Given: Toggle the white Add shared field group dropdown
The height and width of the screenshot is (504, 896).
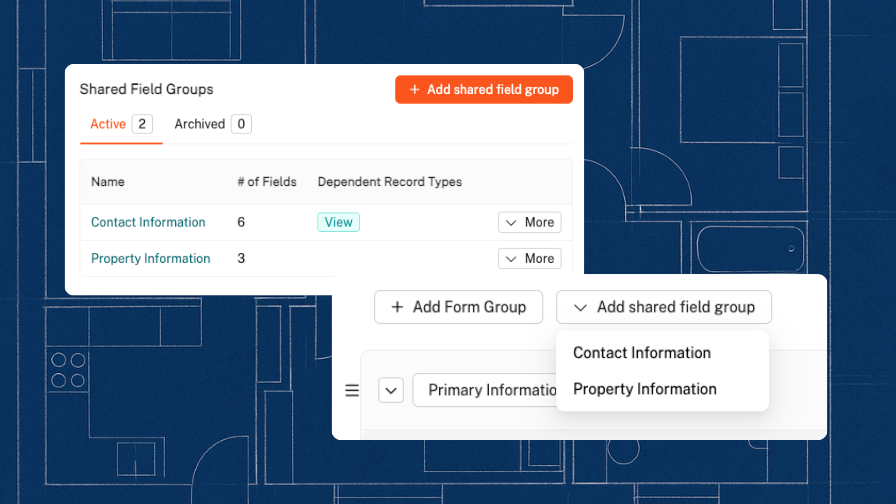Looking at the screenshot, I should [x=664, y=307].
